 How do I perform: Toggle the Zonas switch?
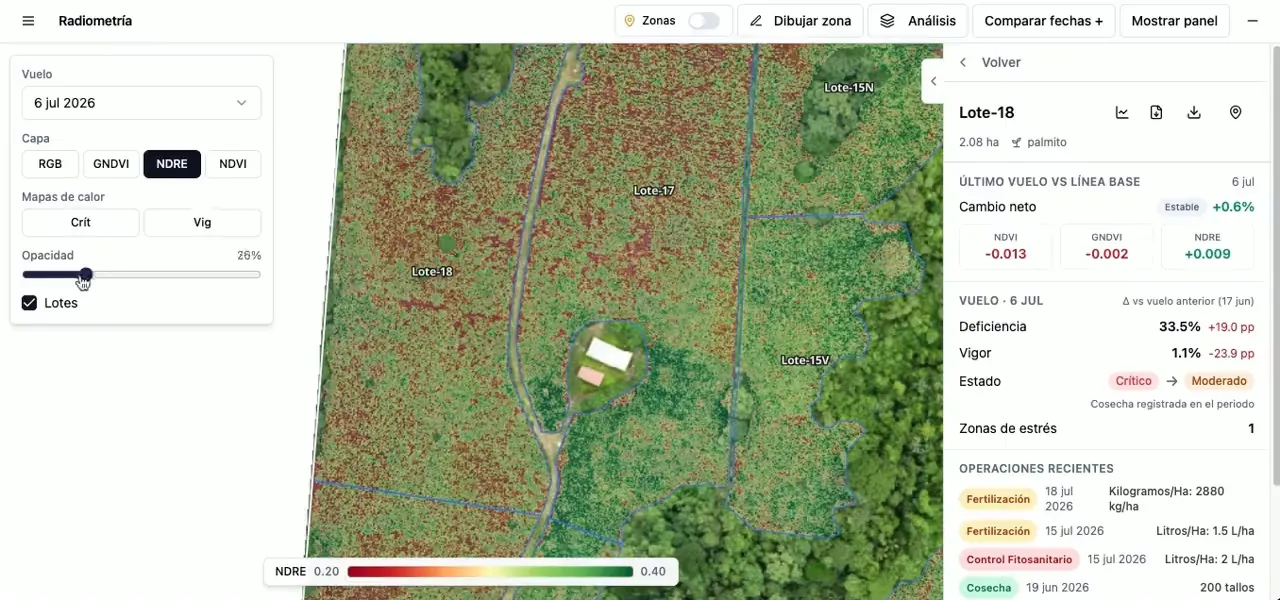(x=703, y=21)
